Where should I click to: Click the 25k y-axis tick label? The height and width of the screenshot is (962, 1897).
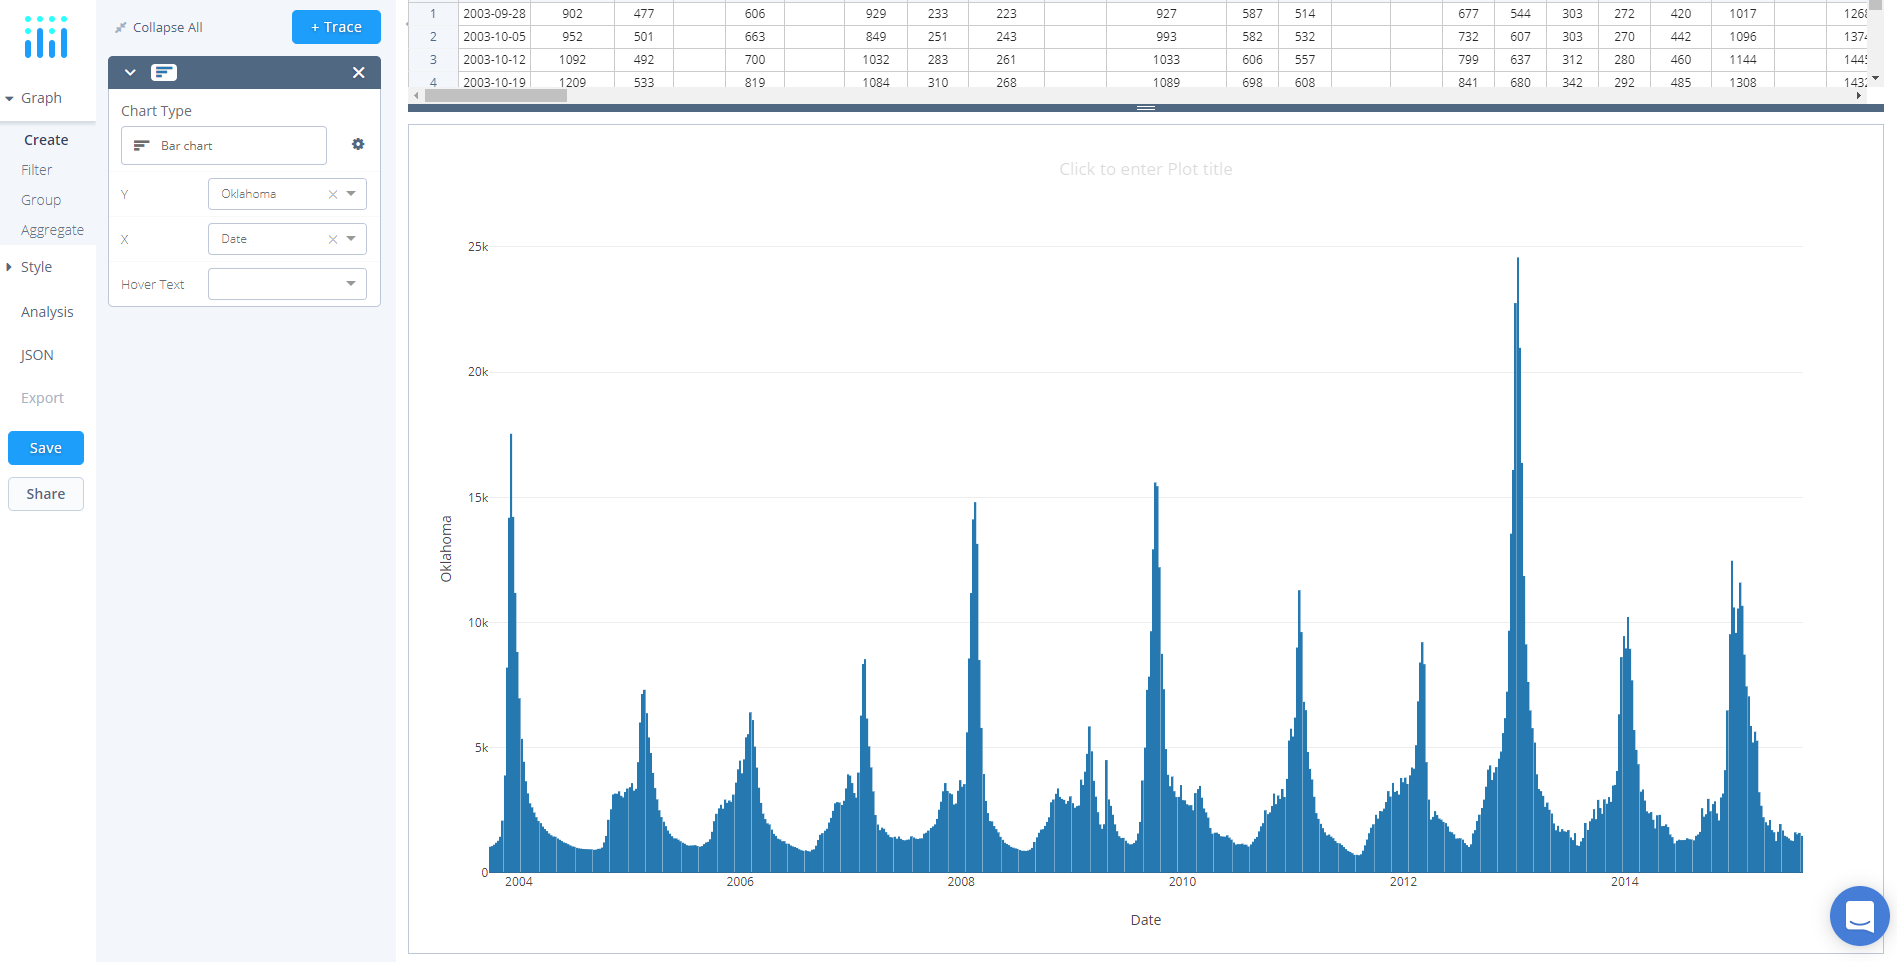478,247
